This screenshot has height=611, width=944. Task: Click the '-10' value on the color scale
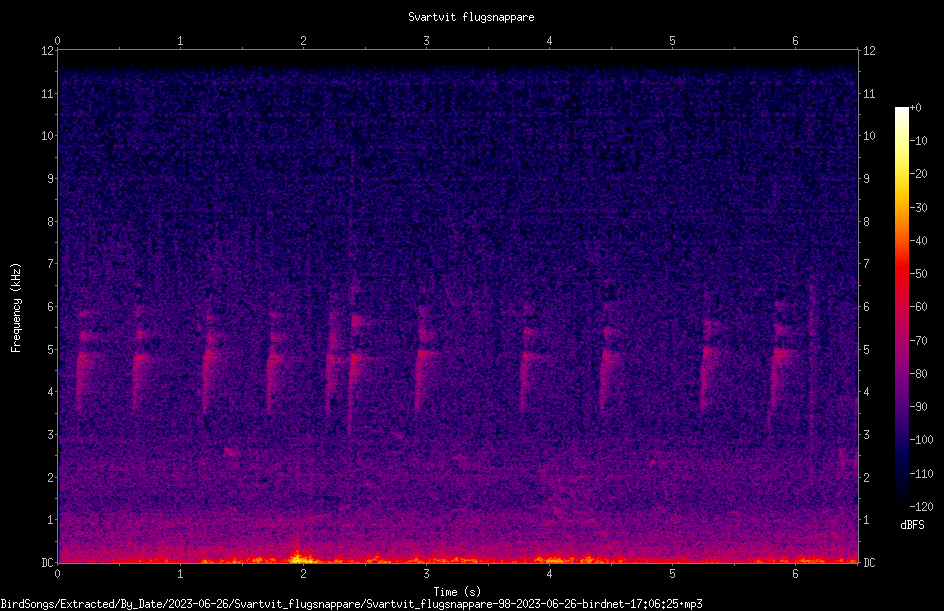click(918, 141)
